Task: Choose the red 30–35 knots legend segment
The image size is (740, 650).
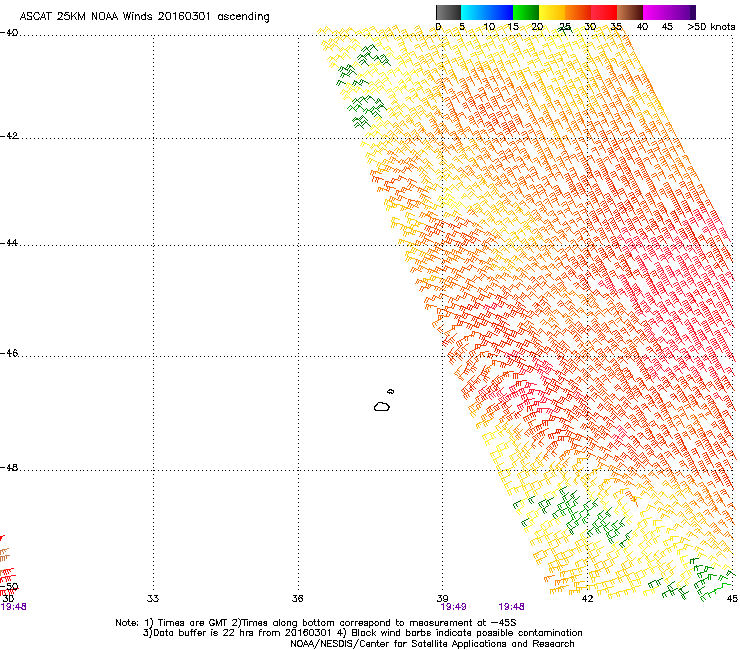Action: click(604, 12)
